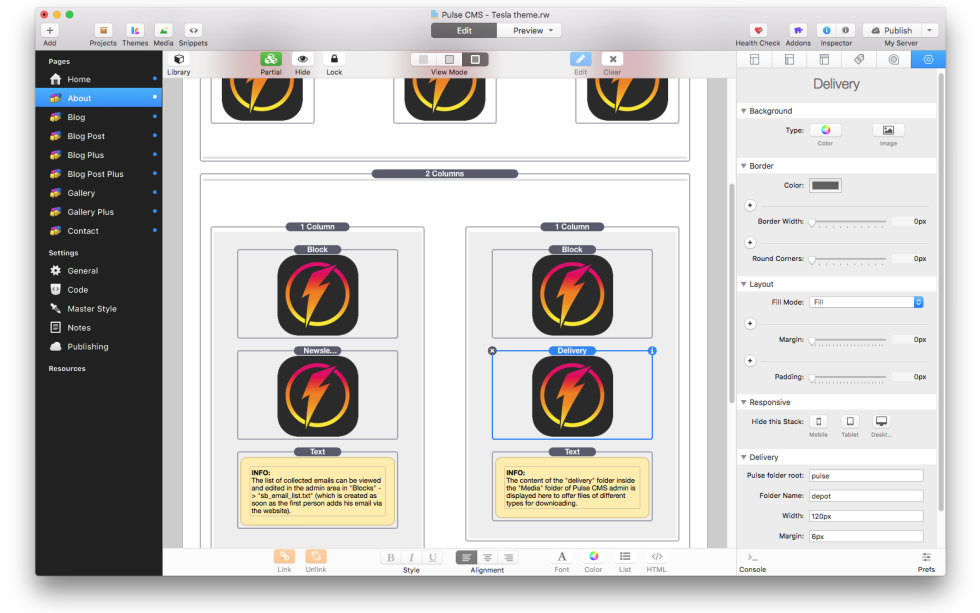Open the Preview dropdown arrow

point(551,30)
